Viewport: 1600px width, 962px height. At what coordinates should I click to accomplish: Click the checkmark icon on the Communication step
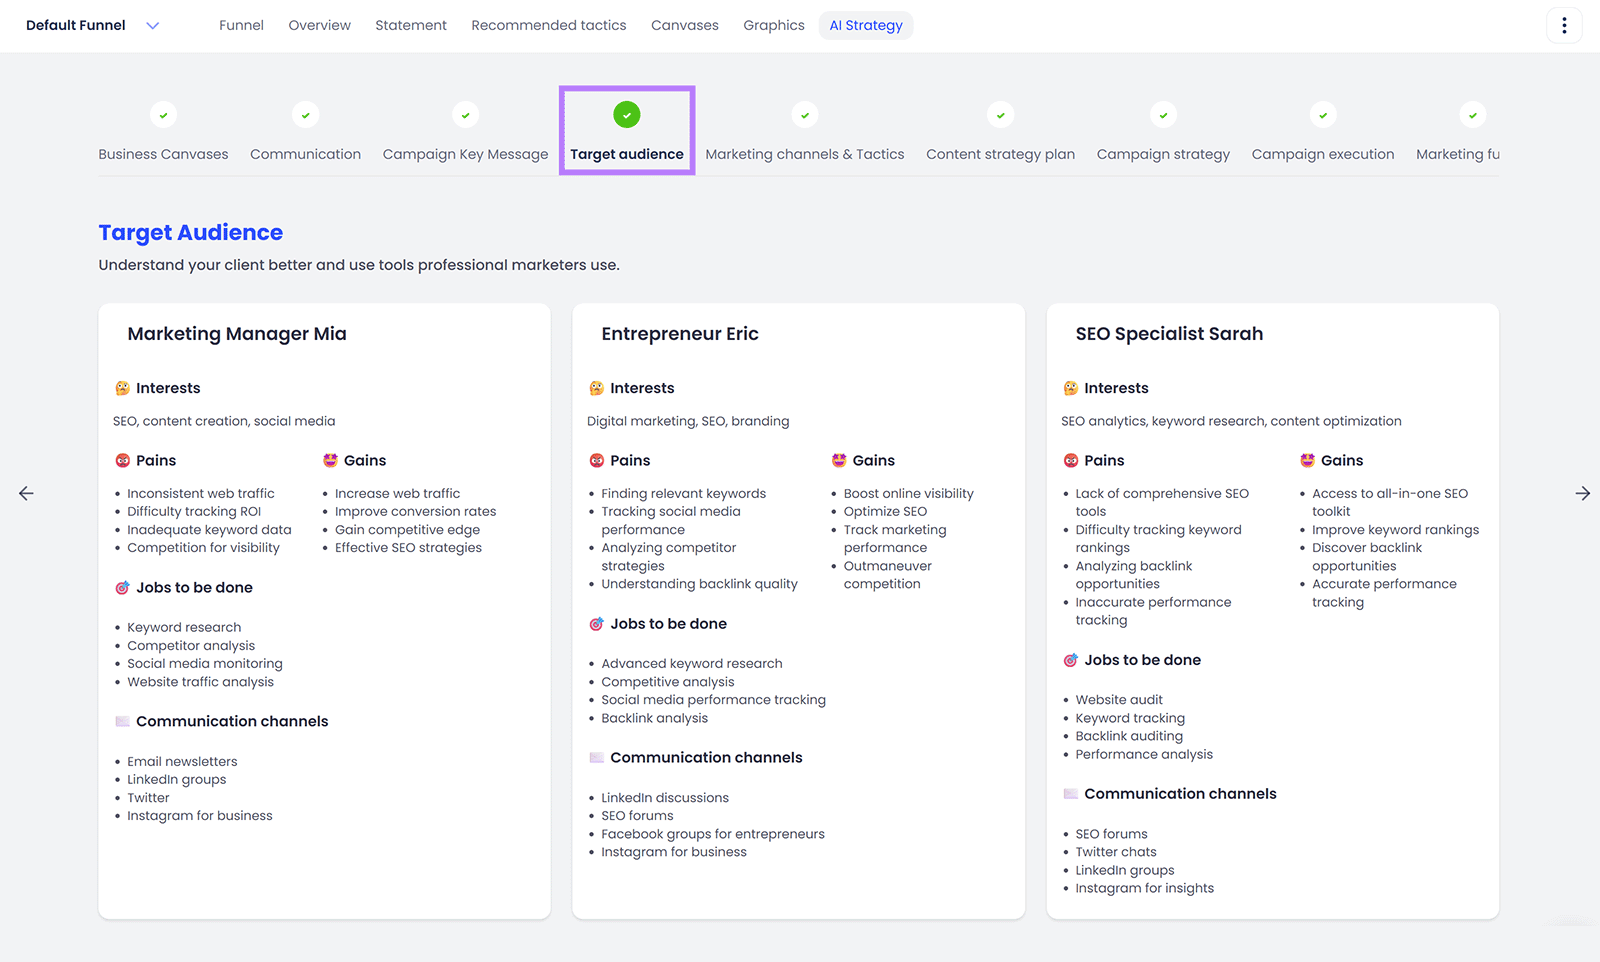pos(305,114)
